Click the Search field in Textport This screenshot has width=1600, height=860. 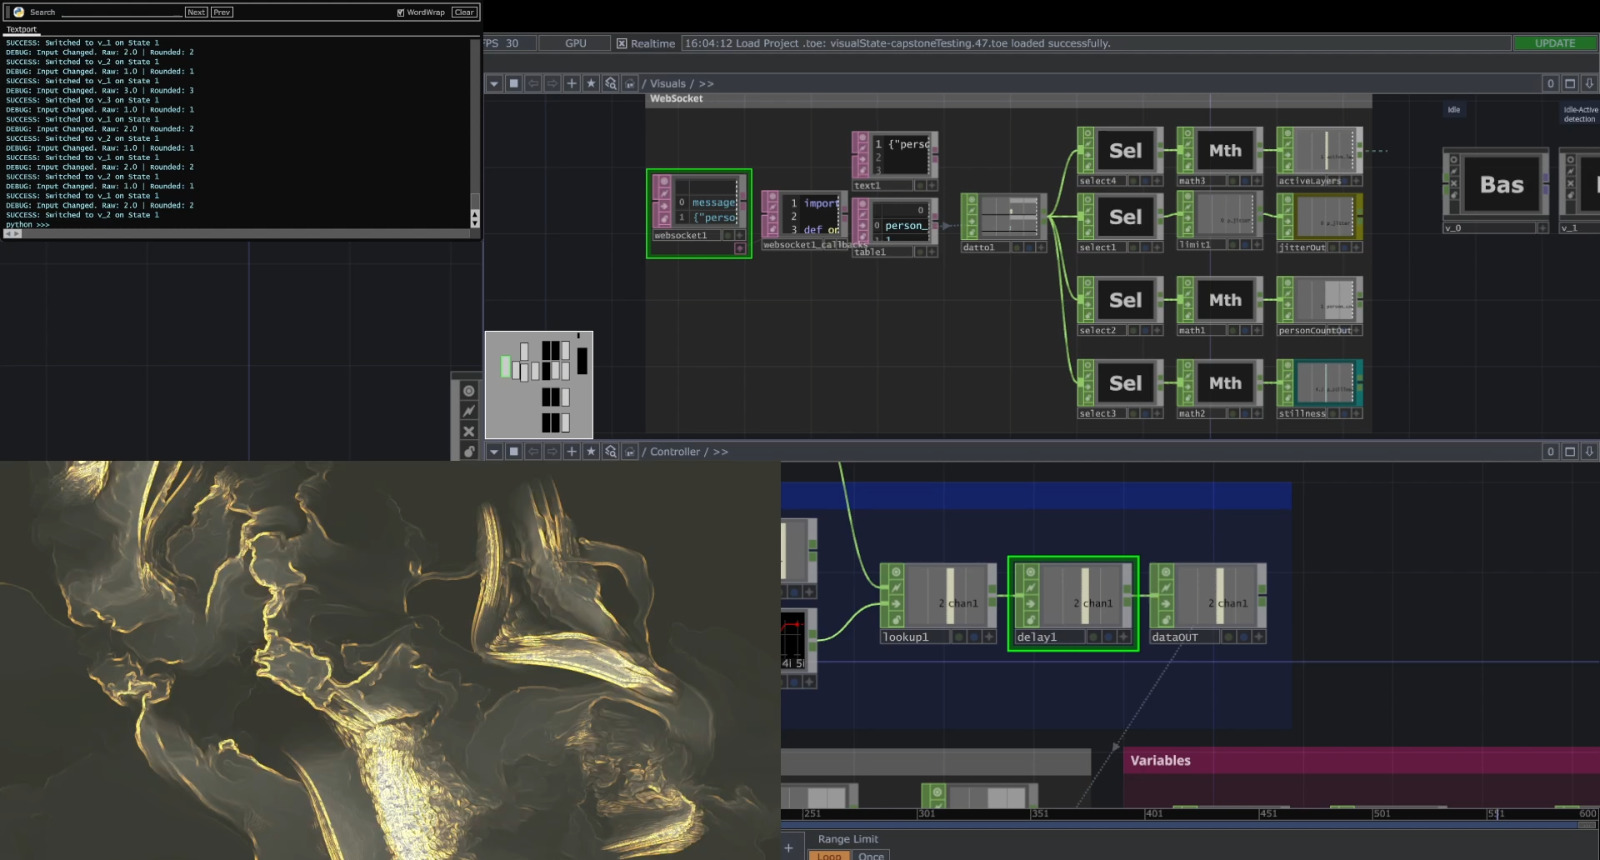[120, 13]
